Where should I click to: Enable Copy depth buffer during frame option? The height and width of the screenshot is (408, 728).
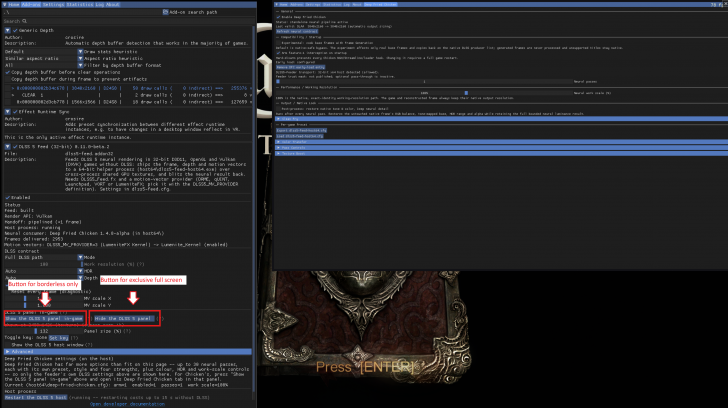tap(7, 79)
